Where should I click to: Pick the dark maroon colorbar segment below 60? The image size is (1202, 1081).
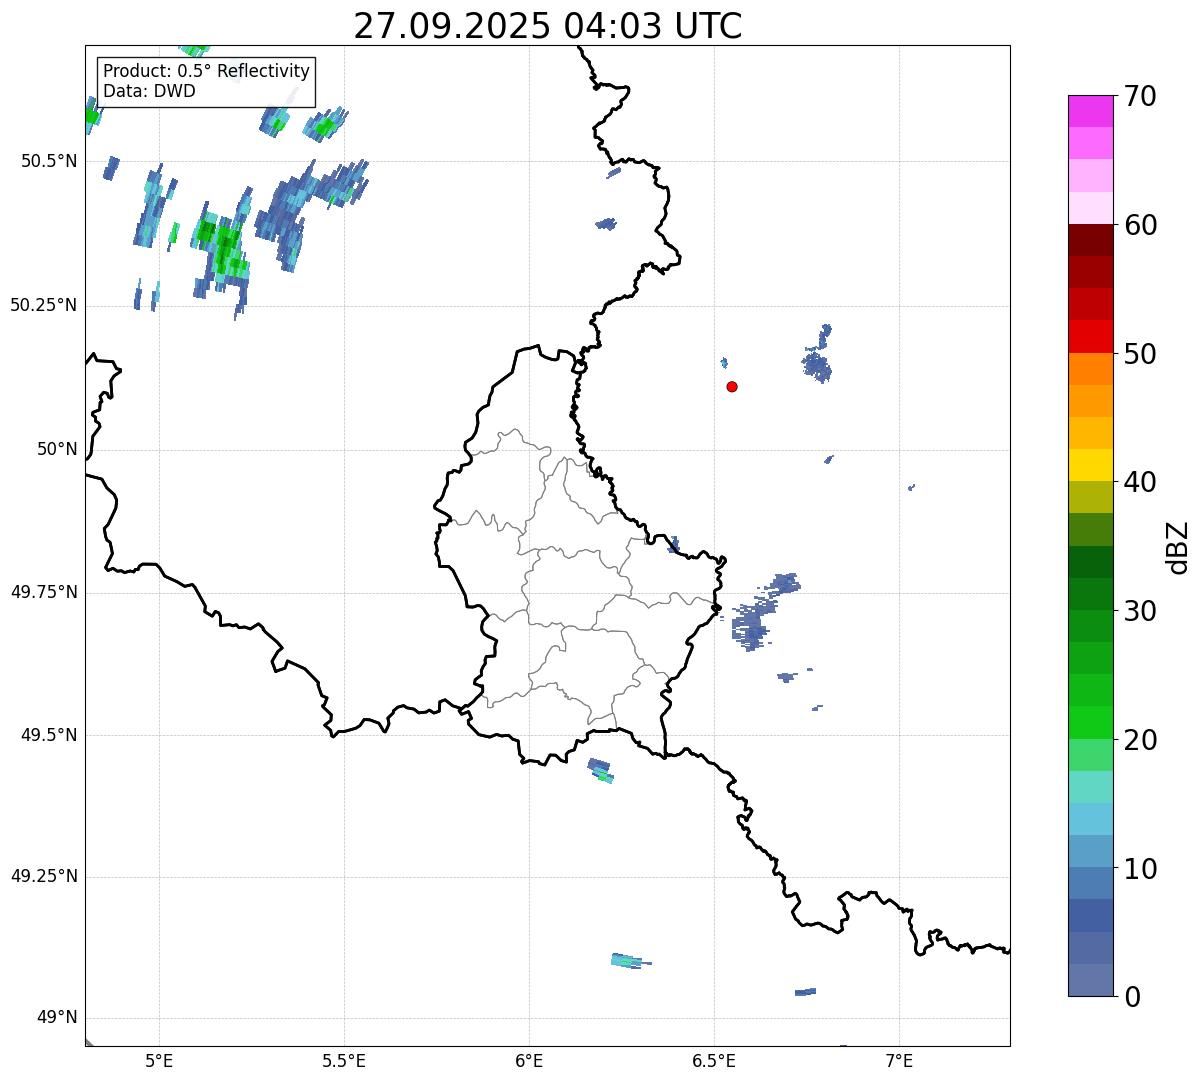tap(1091, 240)
